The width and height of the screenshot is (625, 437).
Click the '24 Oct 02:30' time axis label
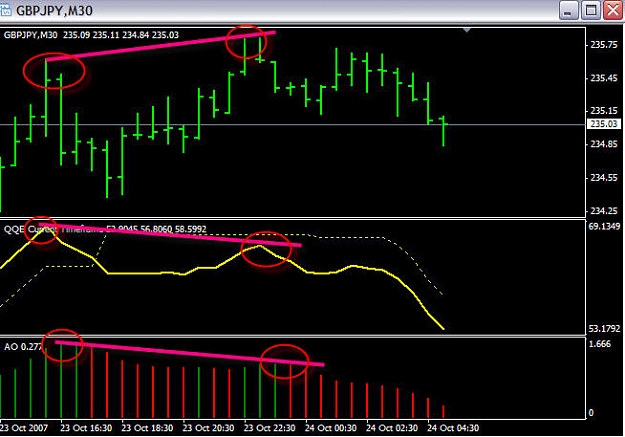click(x=392, y=428)
